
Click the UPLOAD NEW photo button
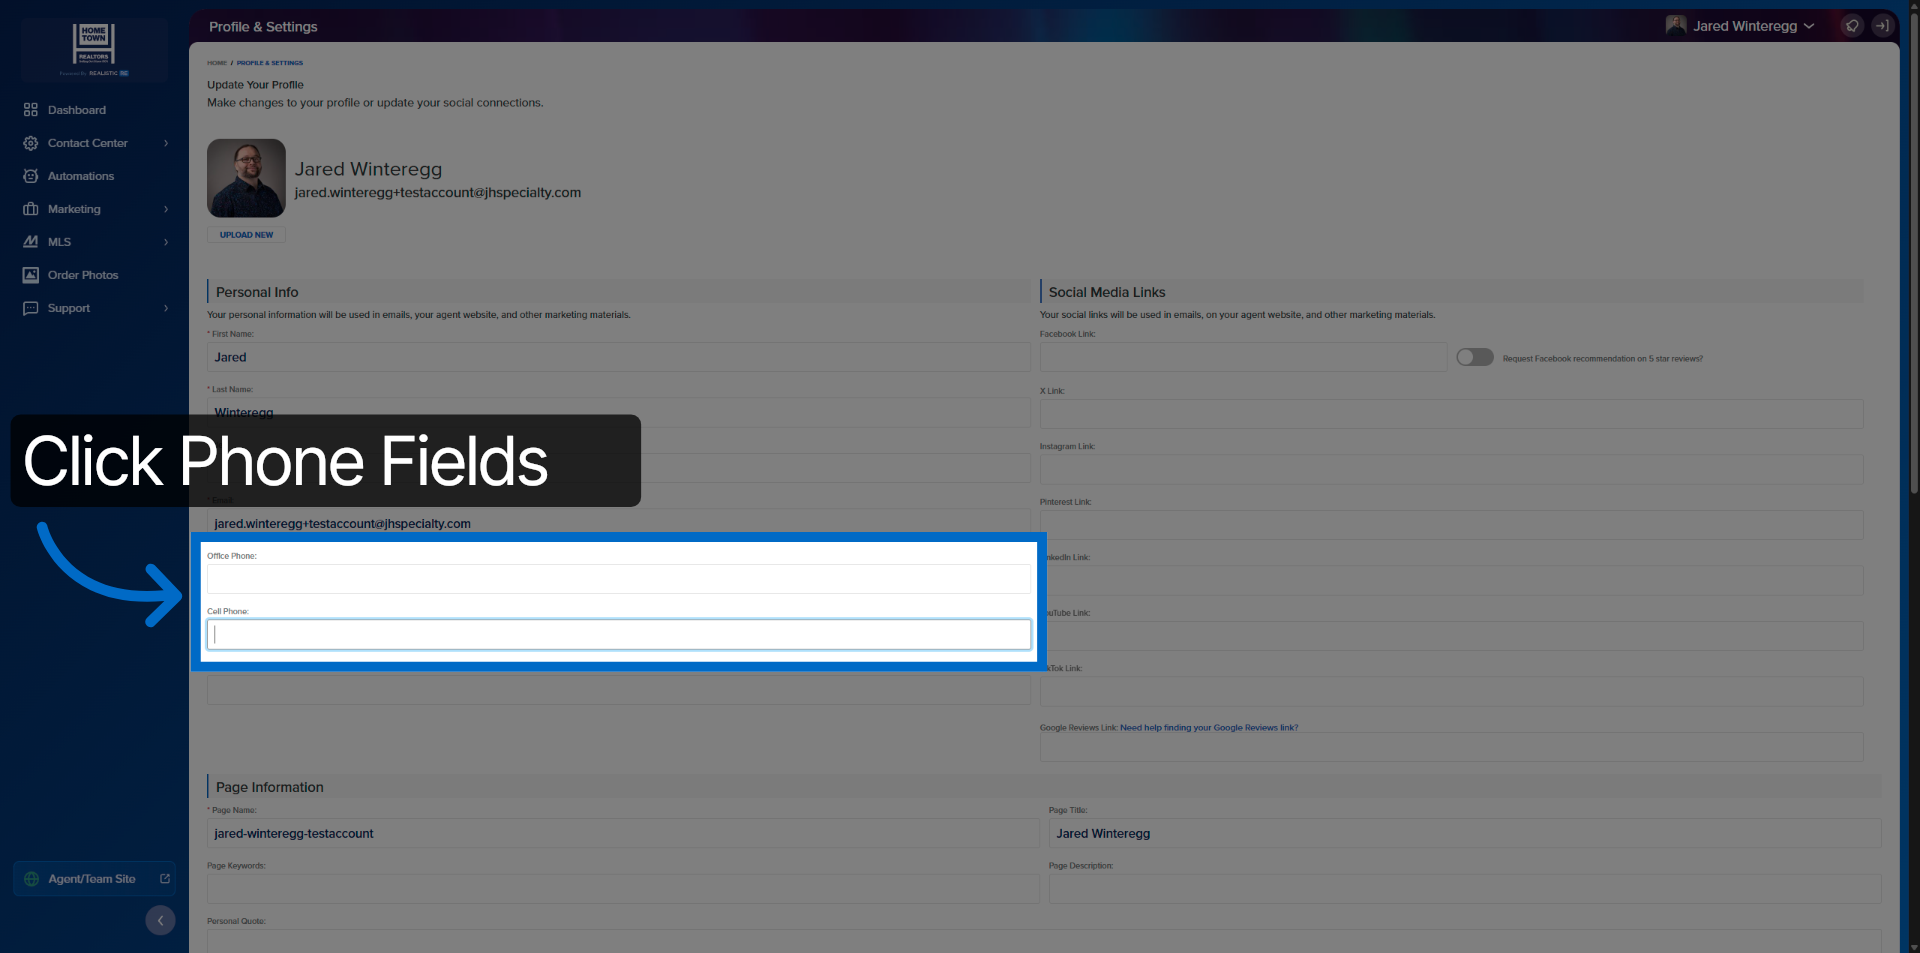click(x=246, y=235)
